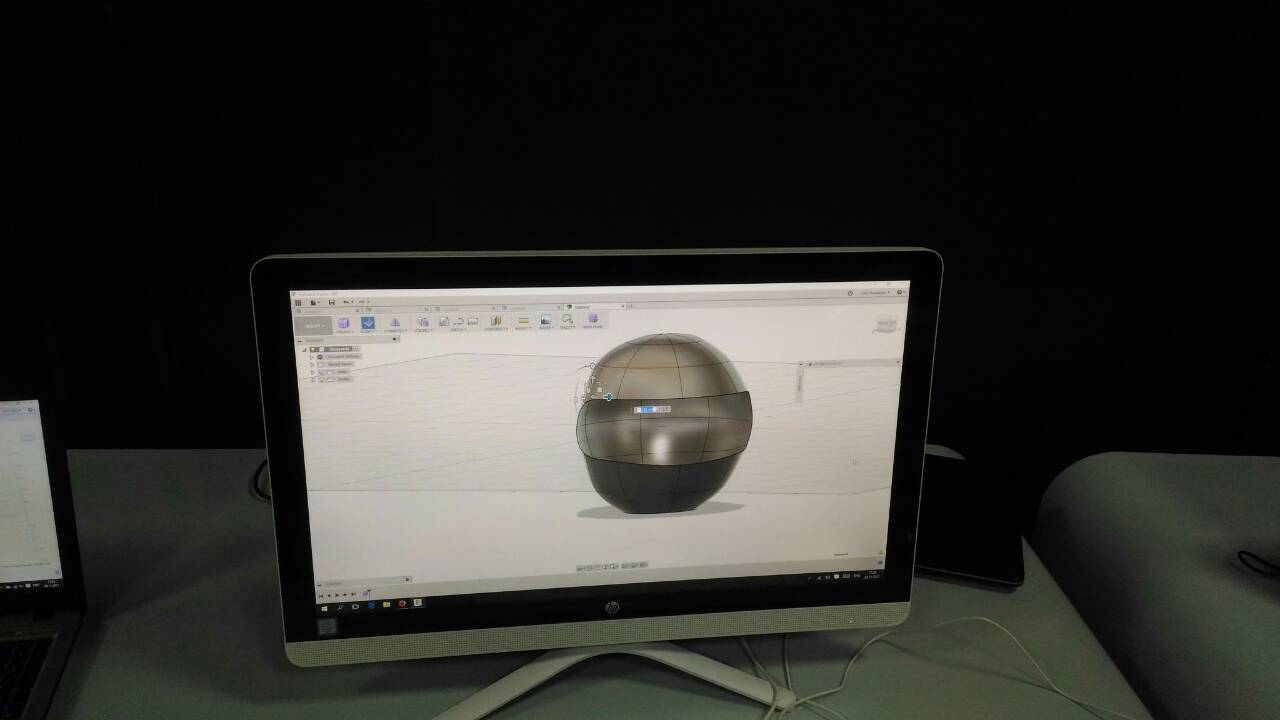
Task: Click the Create purple box icon
Action: [344, 323]
